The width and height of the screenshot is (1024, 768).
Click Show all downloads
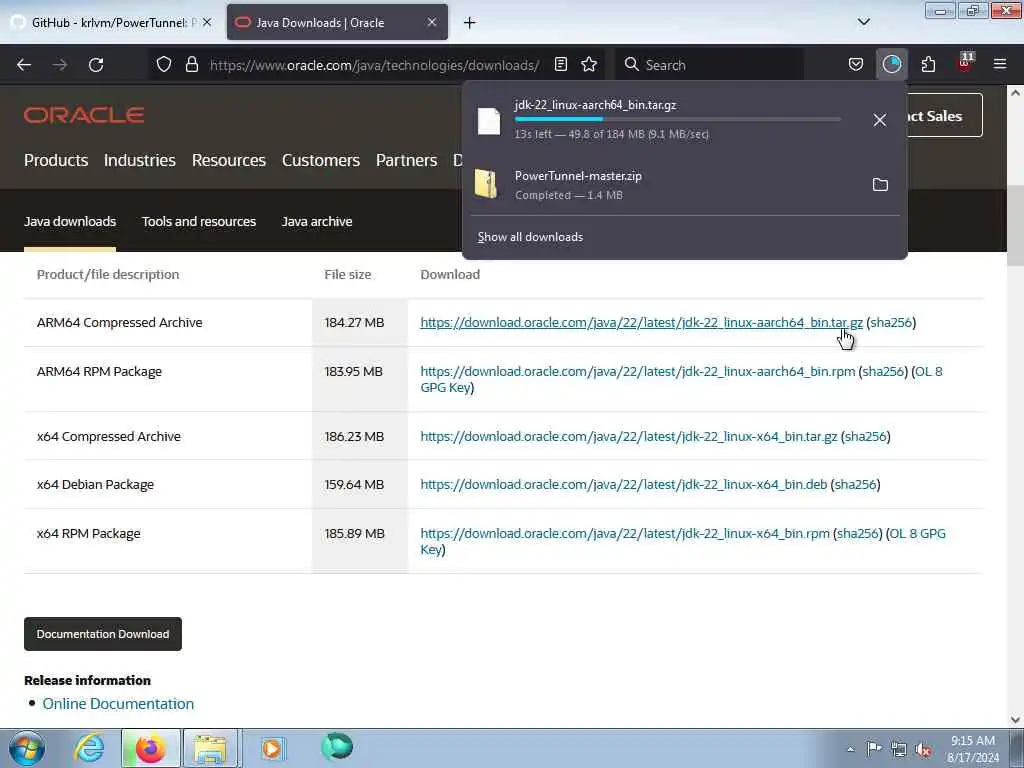click(x=530, y=237)
